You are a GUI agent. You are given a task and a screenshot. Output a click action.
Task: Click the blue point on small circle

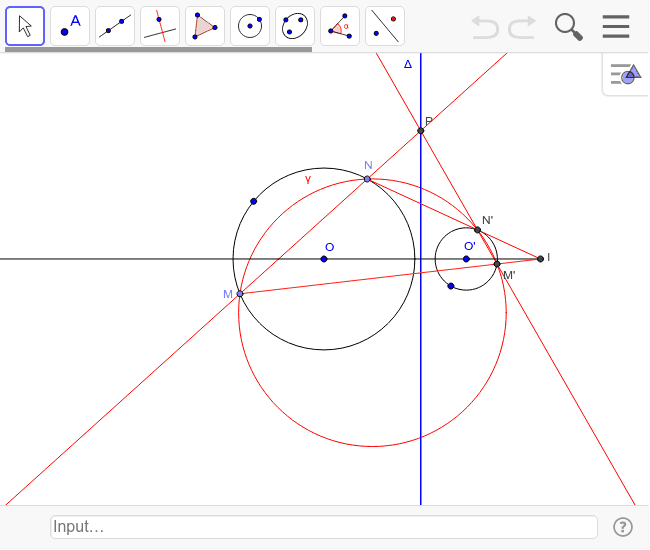tap(451, 286)
